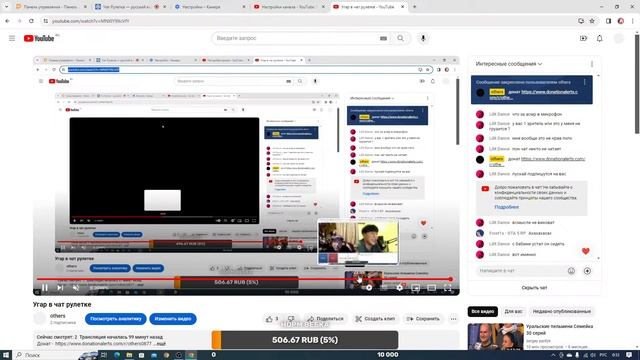
Task: Open the Уральские пельмени video thumbnail
Action: point(496,337)
